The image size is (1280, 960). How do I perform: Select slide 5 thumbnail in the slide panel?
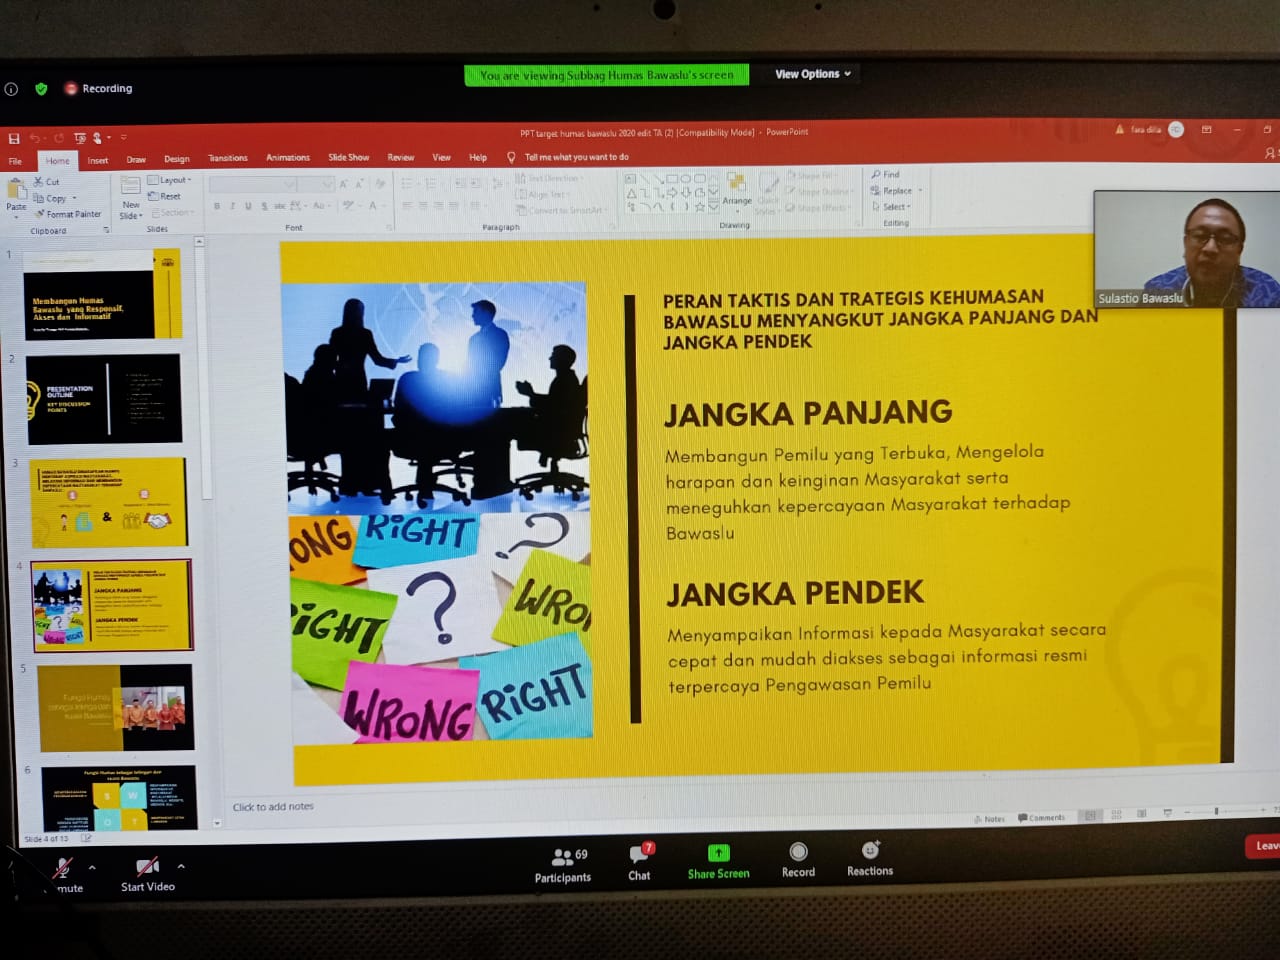(x=116, y=707)
